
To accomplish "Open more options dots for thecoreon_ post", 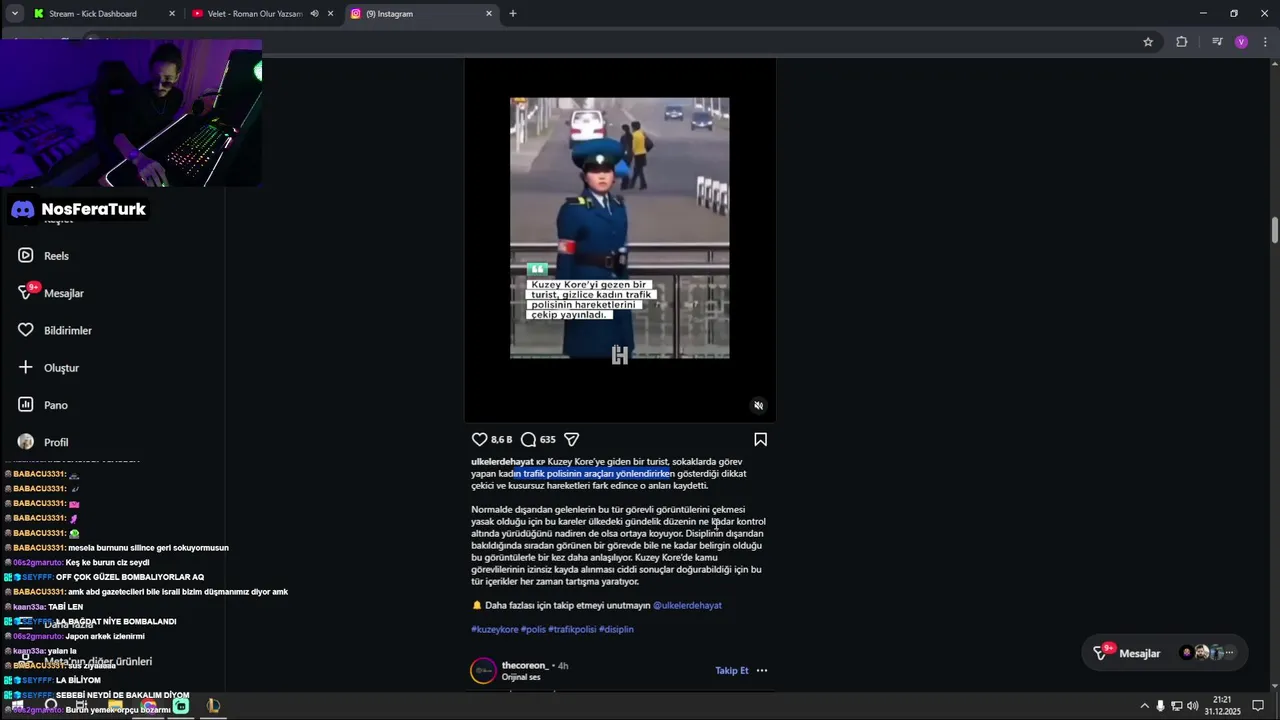I will (762, 671).
